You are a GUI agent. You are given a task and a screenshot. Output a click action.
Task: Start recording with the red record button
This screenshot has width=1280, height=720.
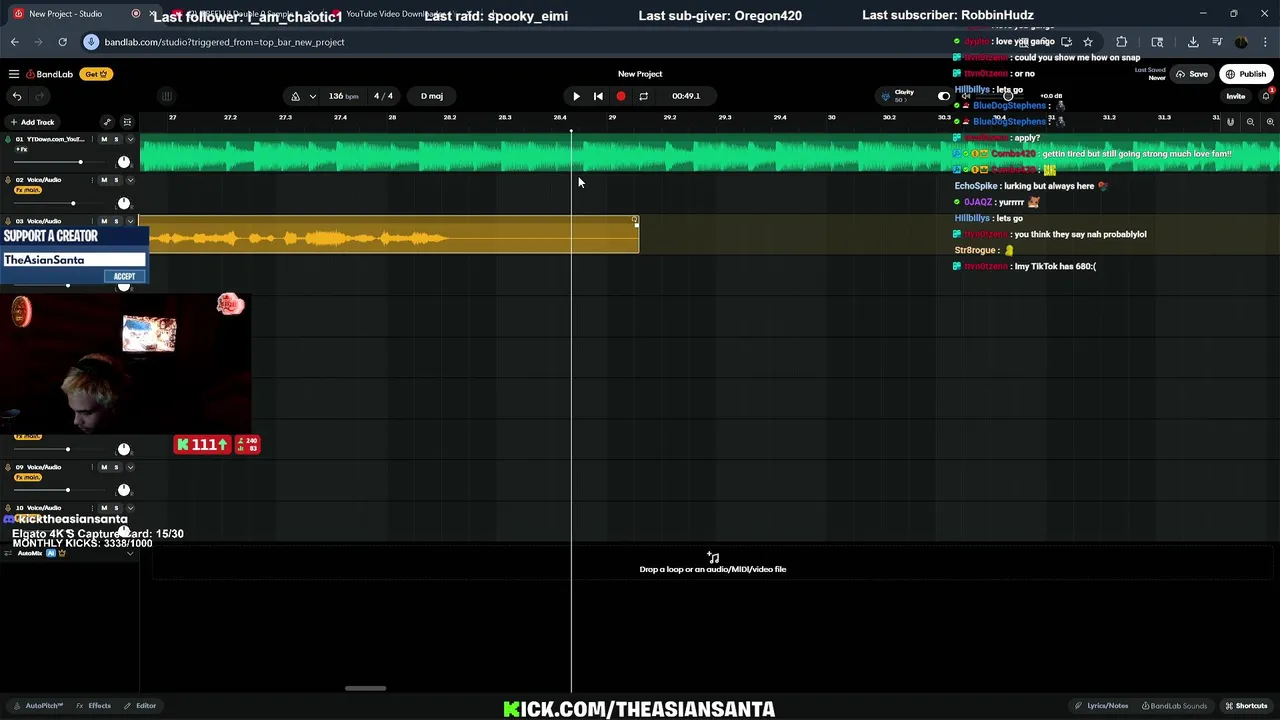(x=621, y=96)
